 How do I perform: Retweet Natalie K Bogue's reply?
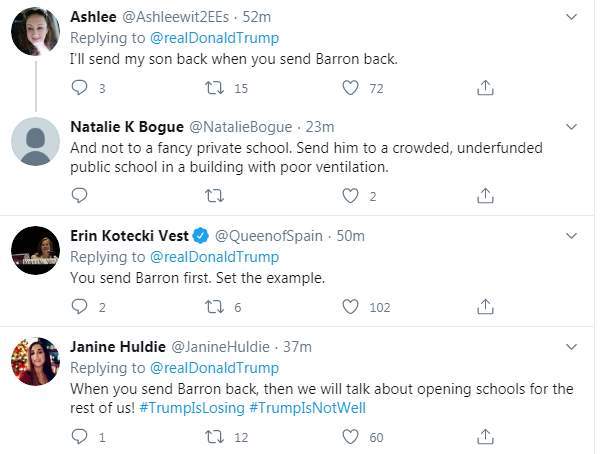pyautogui.click(x=214, y=196)
